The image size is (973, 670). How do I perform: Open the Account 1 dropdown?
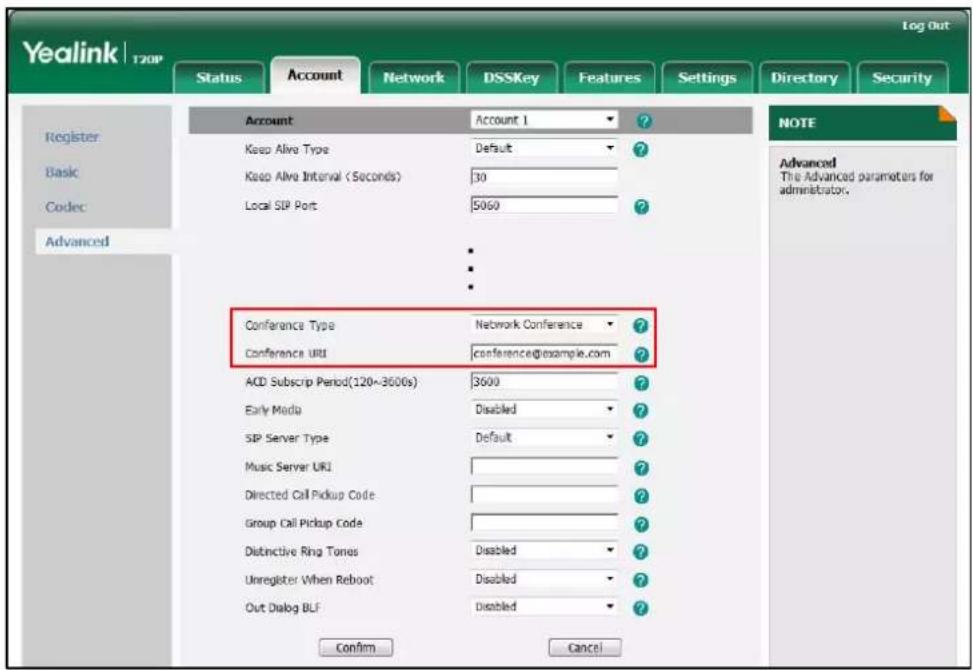pyautogui.click(x=544, y=120)
